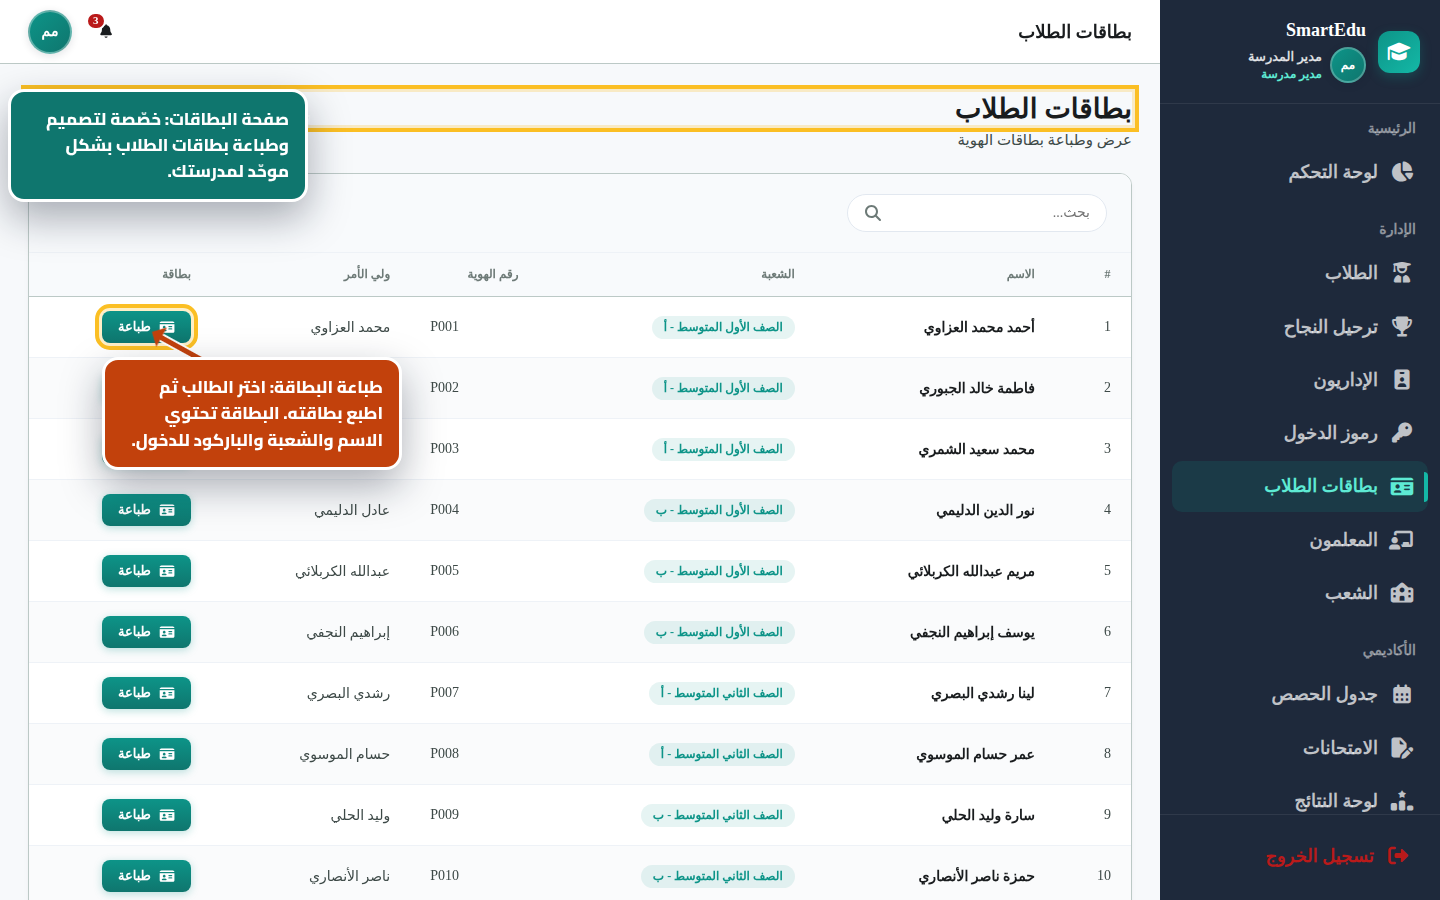Print card for حمزة ناصر الأنصاري
This screenshot has width=1440, height=900.
146,876
